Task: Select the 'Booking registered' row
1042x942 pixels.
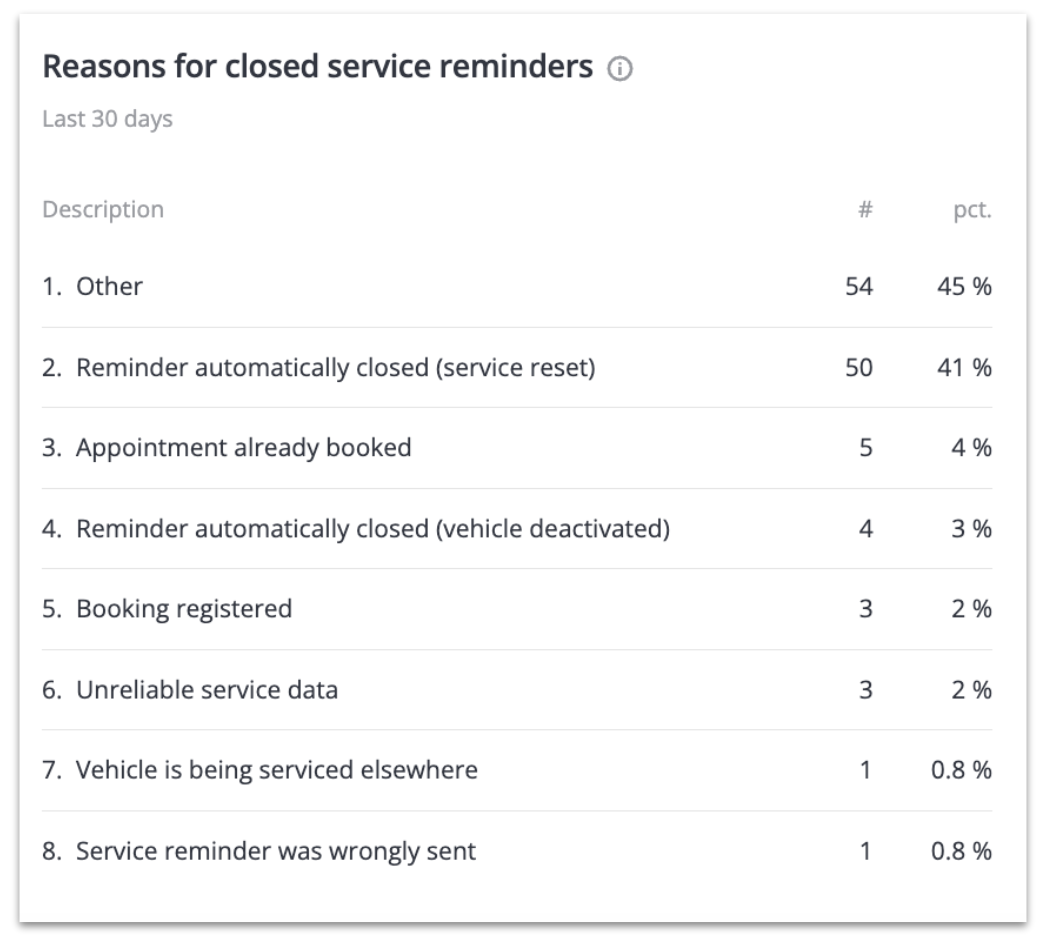Action: (184, 609)
